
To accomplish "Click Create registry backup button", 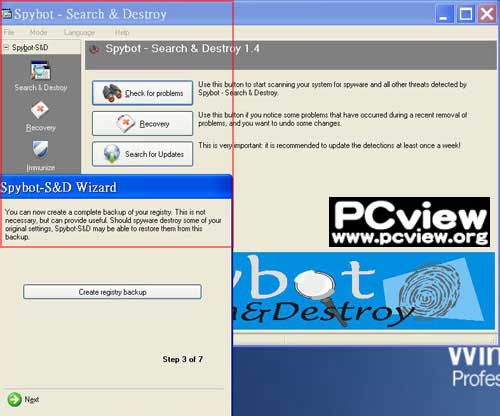I will click(x=112, y=292).
